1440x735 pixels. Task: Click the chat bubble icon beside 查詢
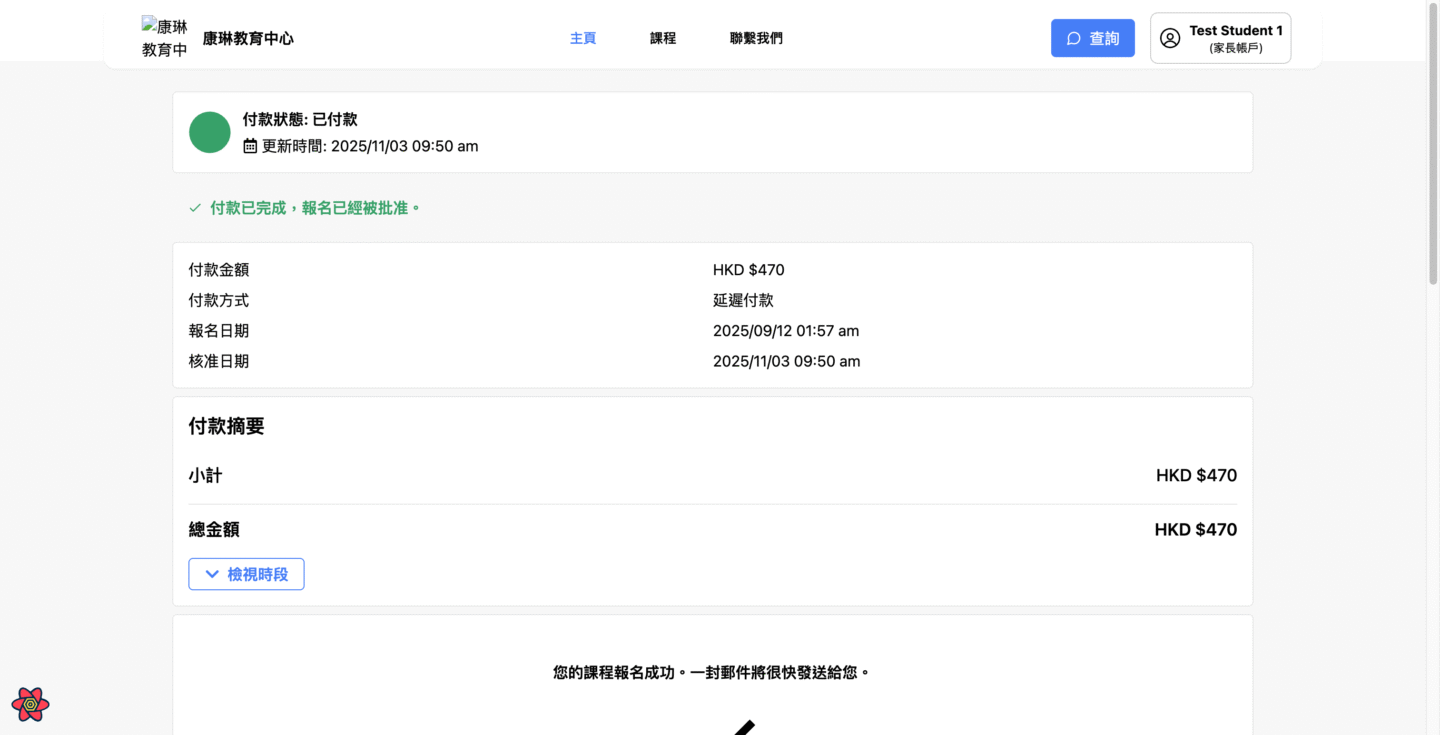(x=1074, y=38)
